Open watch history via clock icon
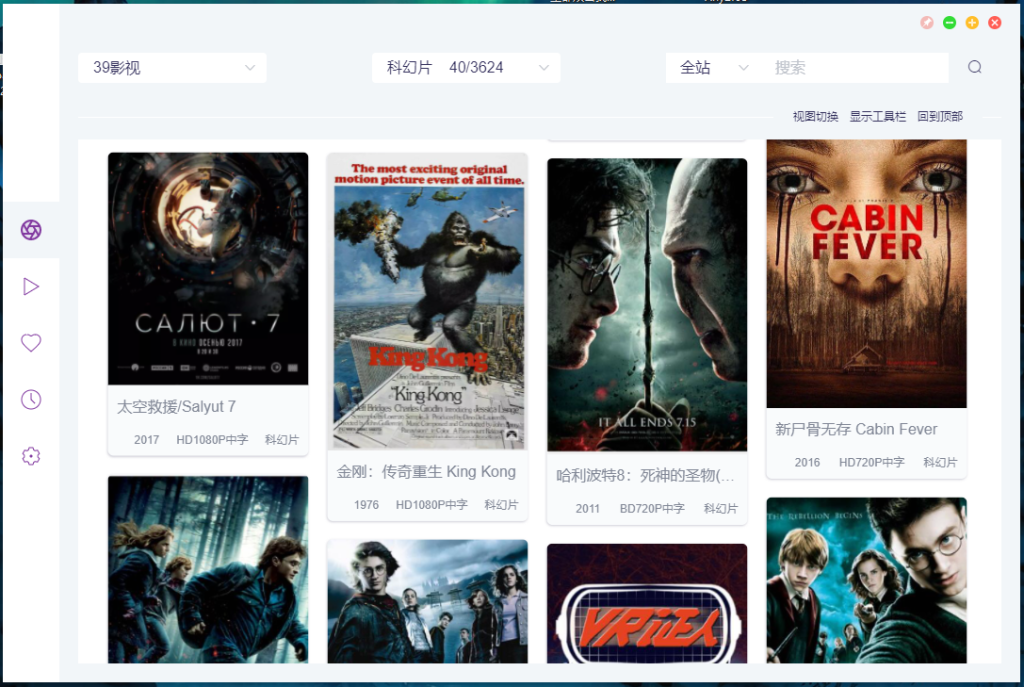Screen dimensions: 1024x687 [x=31, y=400]
